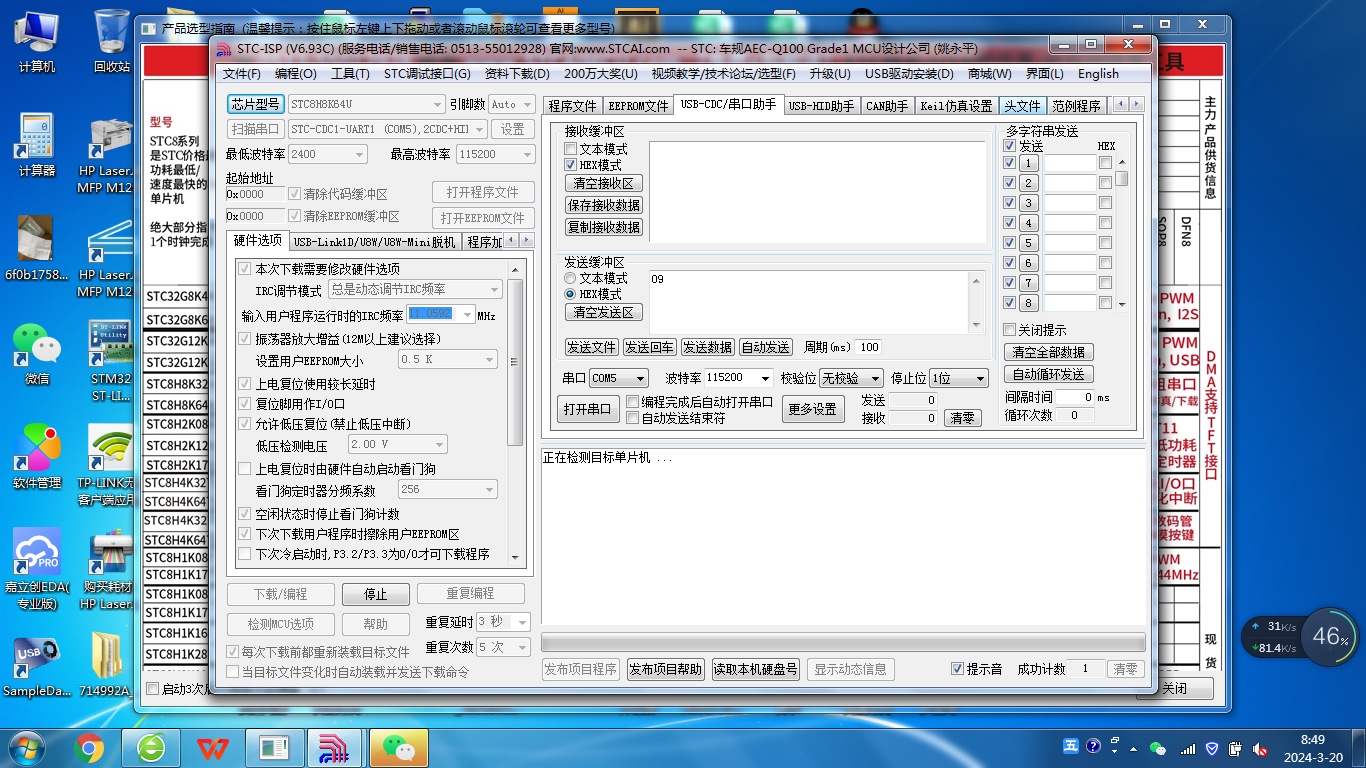Open the 软件管理 desktop shortcut
This screenshot has width=1366, height=768.
coord(37,457)
